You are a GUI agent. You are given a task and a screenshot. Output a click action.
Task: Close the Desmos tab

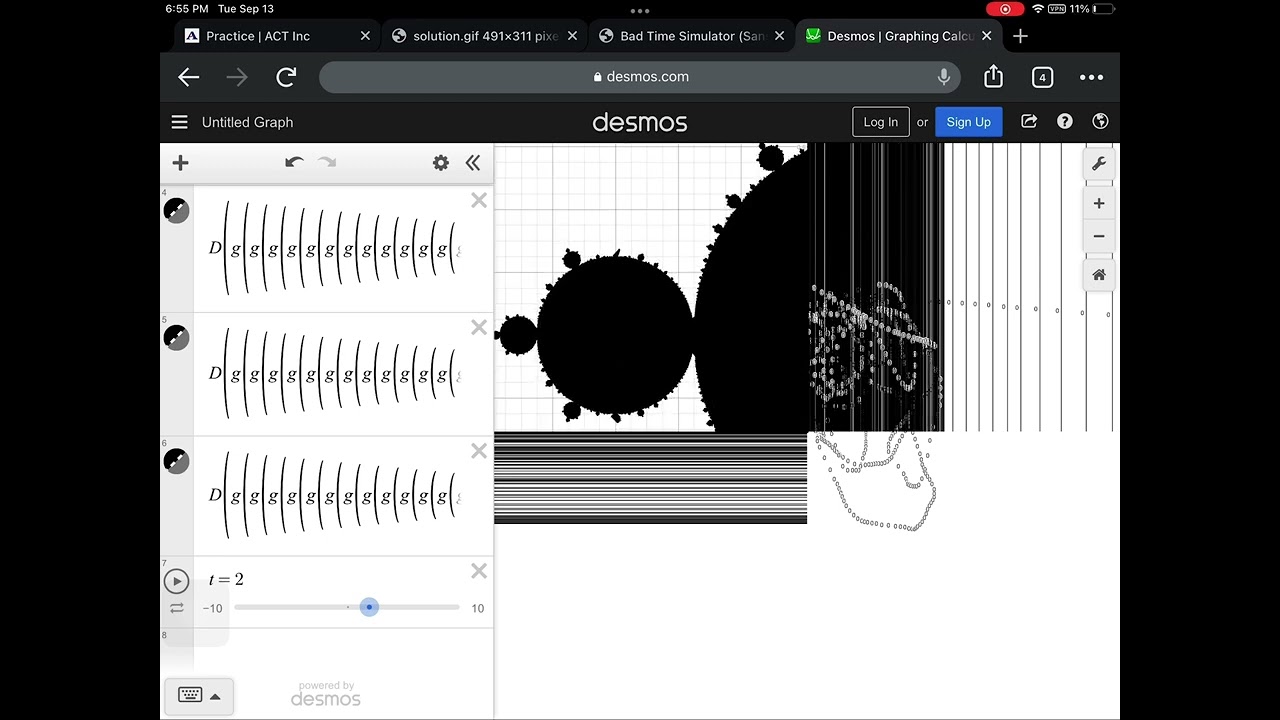tap(986, 36)
